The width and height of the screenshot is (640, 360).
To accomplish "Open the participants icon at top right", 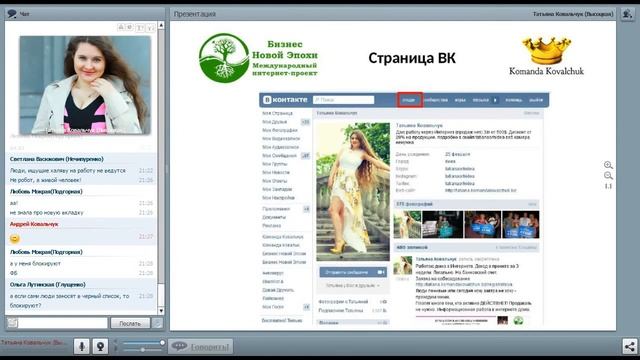I will click(x=627, y=14).
